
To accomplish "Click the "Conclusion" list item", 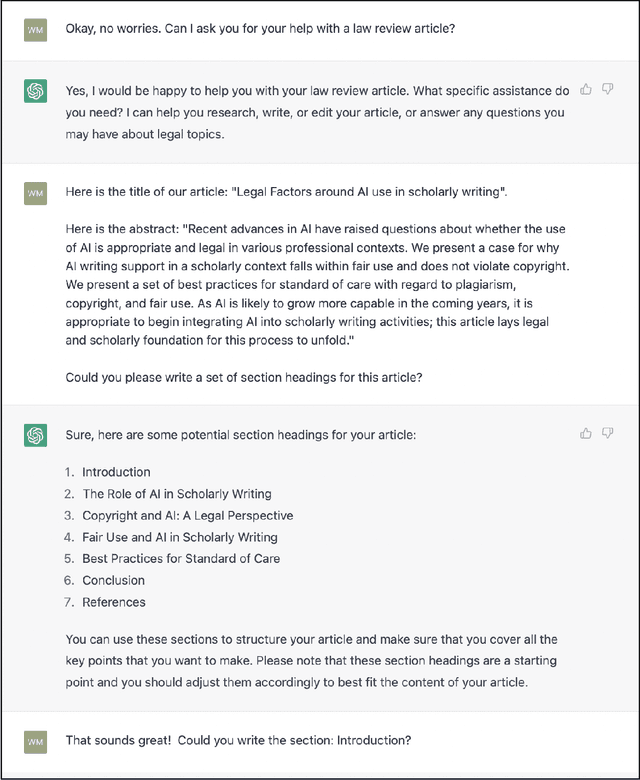I will [113, 581].
